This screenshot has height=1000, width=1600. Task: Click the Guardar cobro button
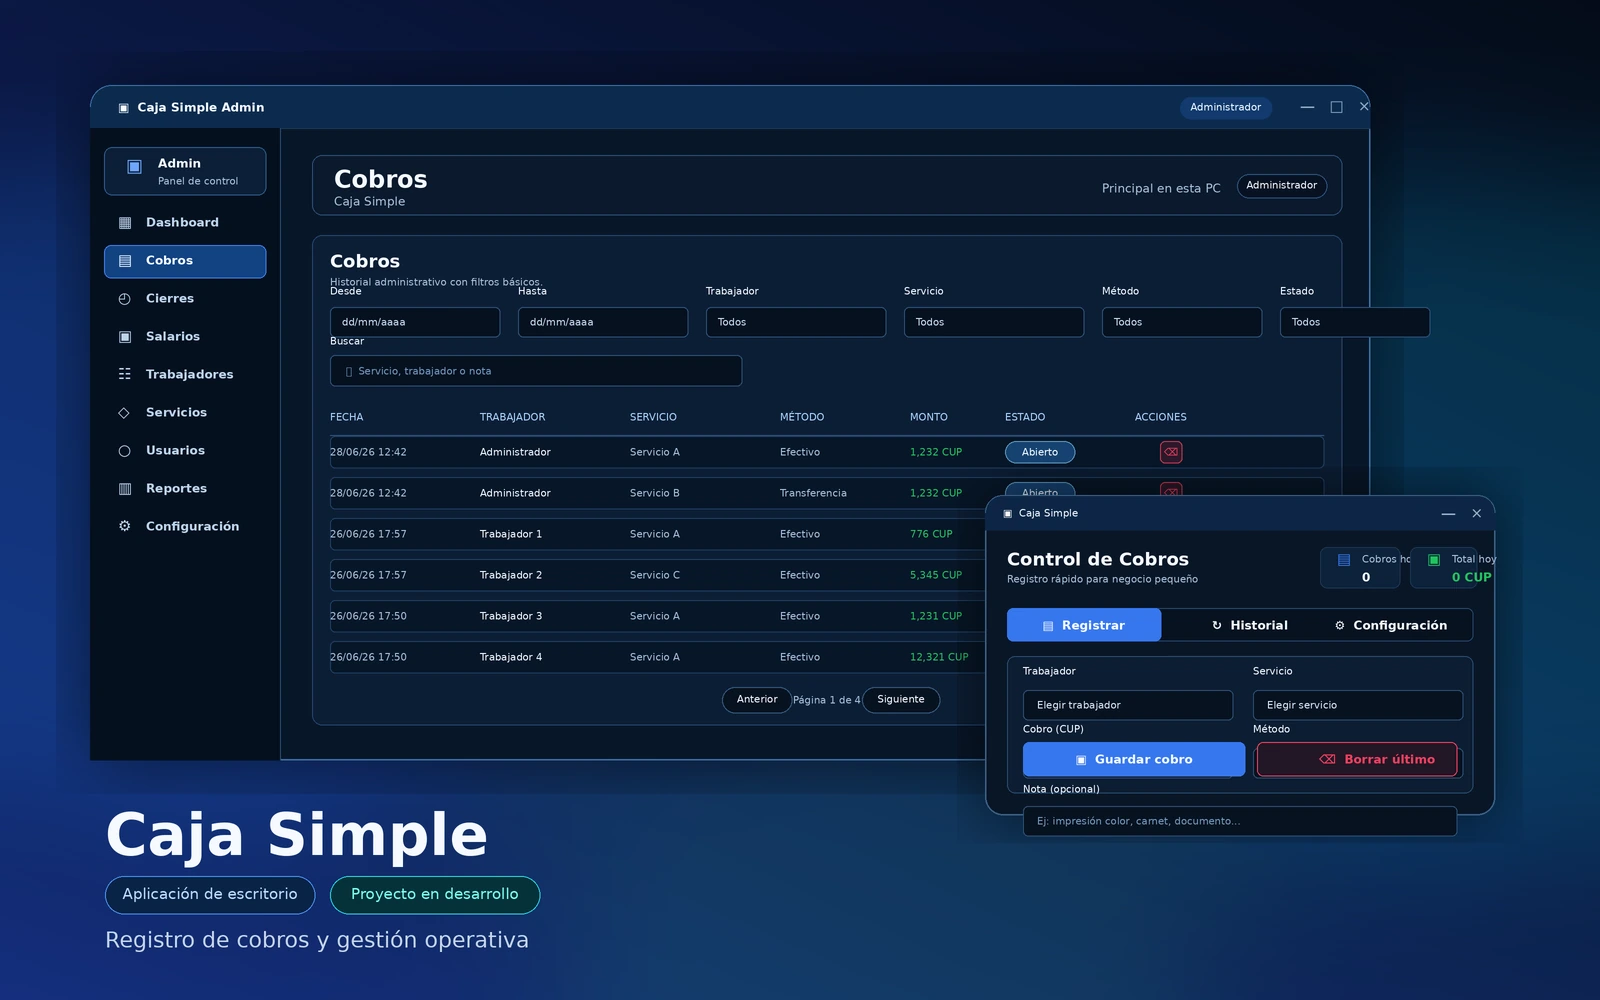point(1134,759)
